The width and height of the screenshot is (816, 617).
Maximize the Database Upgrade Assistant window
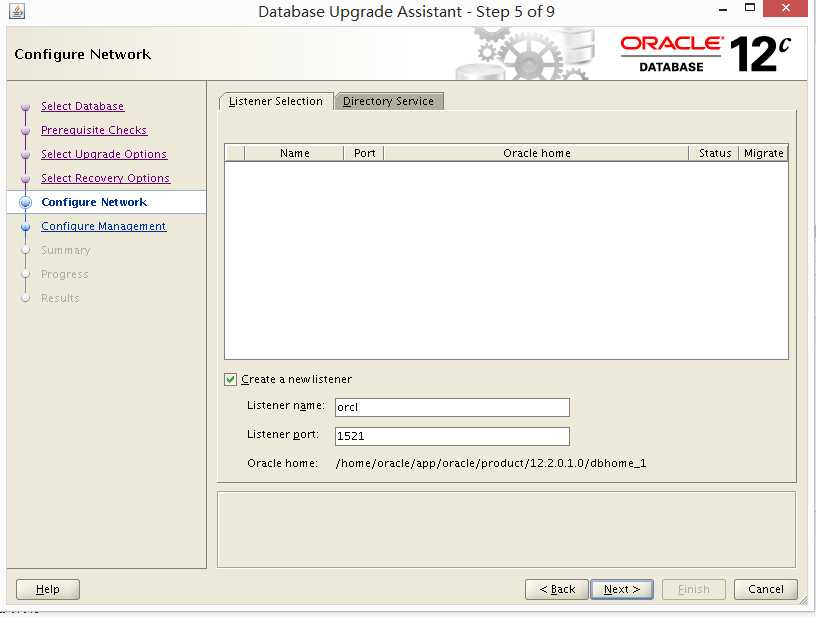pyautogui.click(x=750, y=8)
